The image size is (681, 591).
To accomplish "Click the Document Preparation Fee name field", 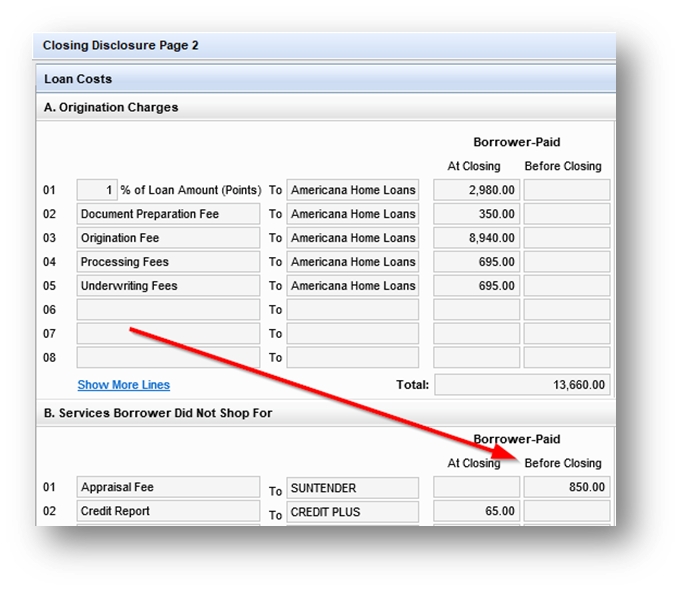I will pos(168,214).
